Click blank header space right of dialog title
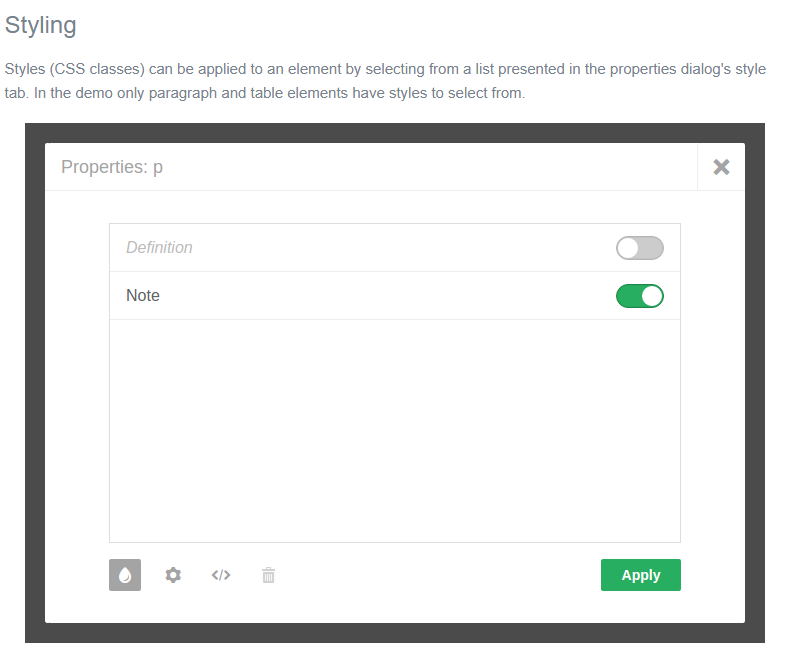The width and height of the screenshot is (801, 652). click(430, 167)
